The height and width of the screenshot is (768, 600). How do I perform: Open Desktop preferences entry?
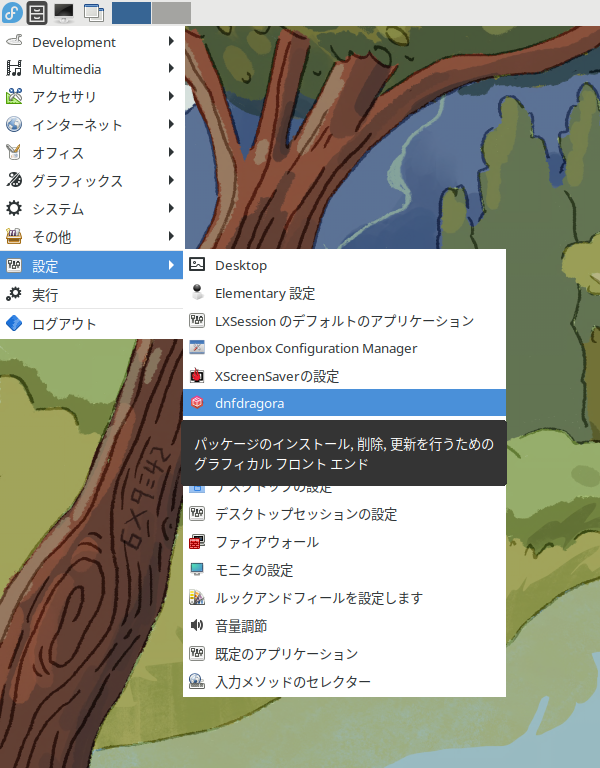[x=344, y=265]
